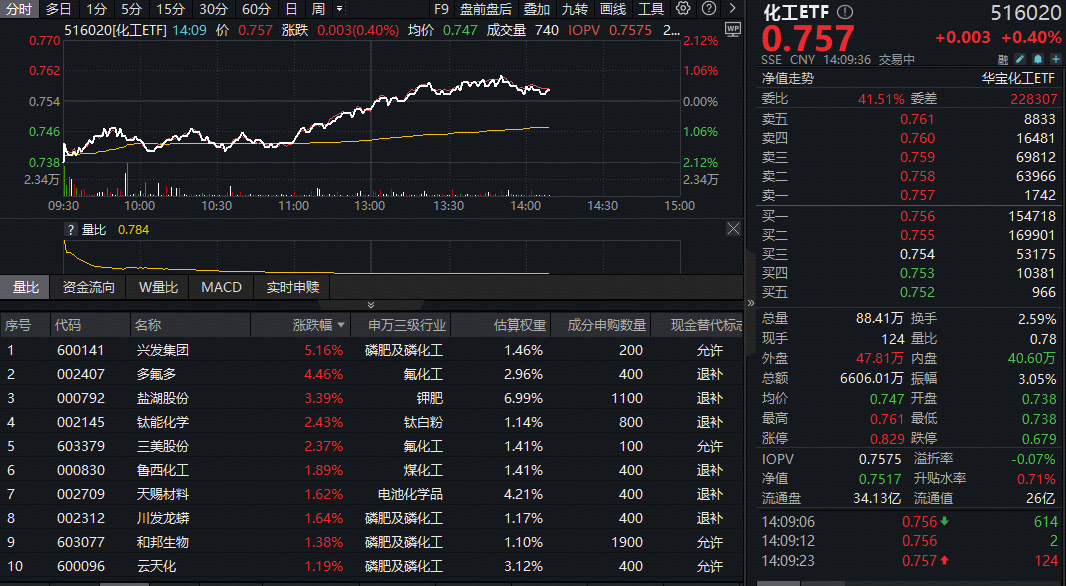Select 兴发集团 row in holdings table
The image size is (1066, 586).
coord(162,350)
